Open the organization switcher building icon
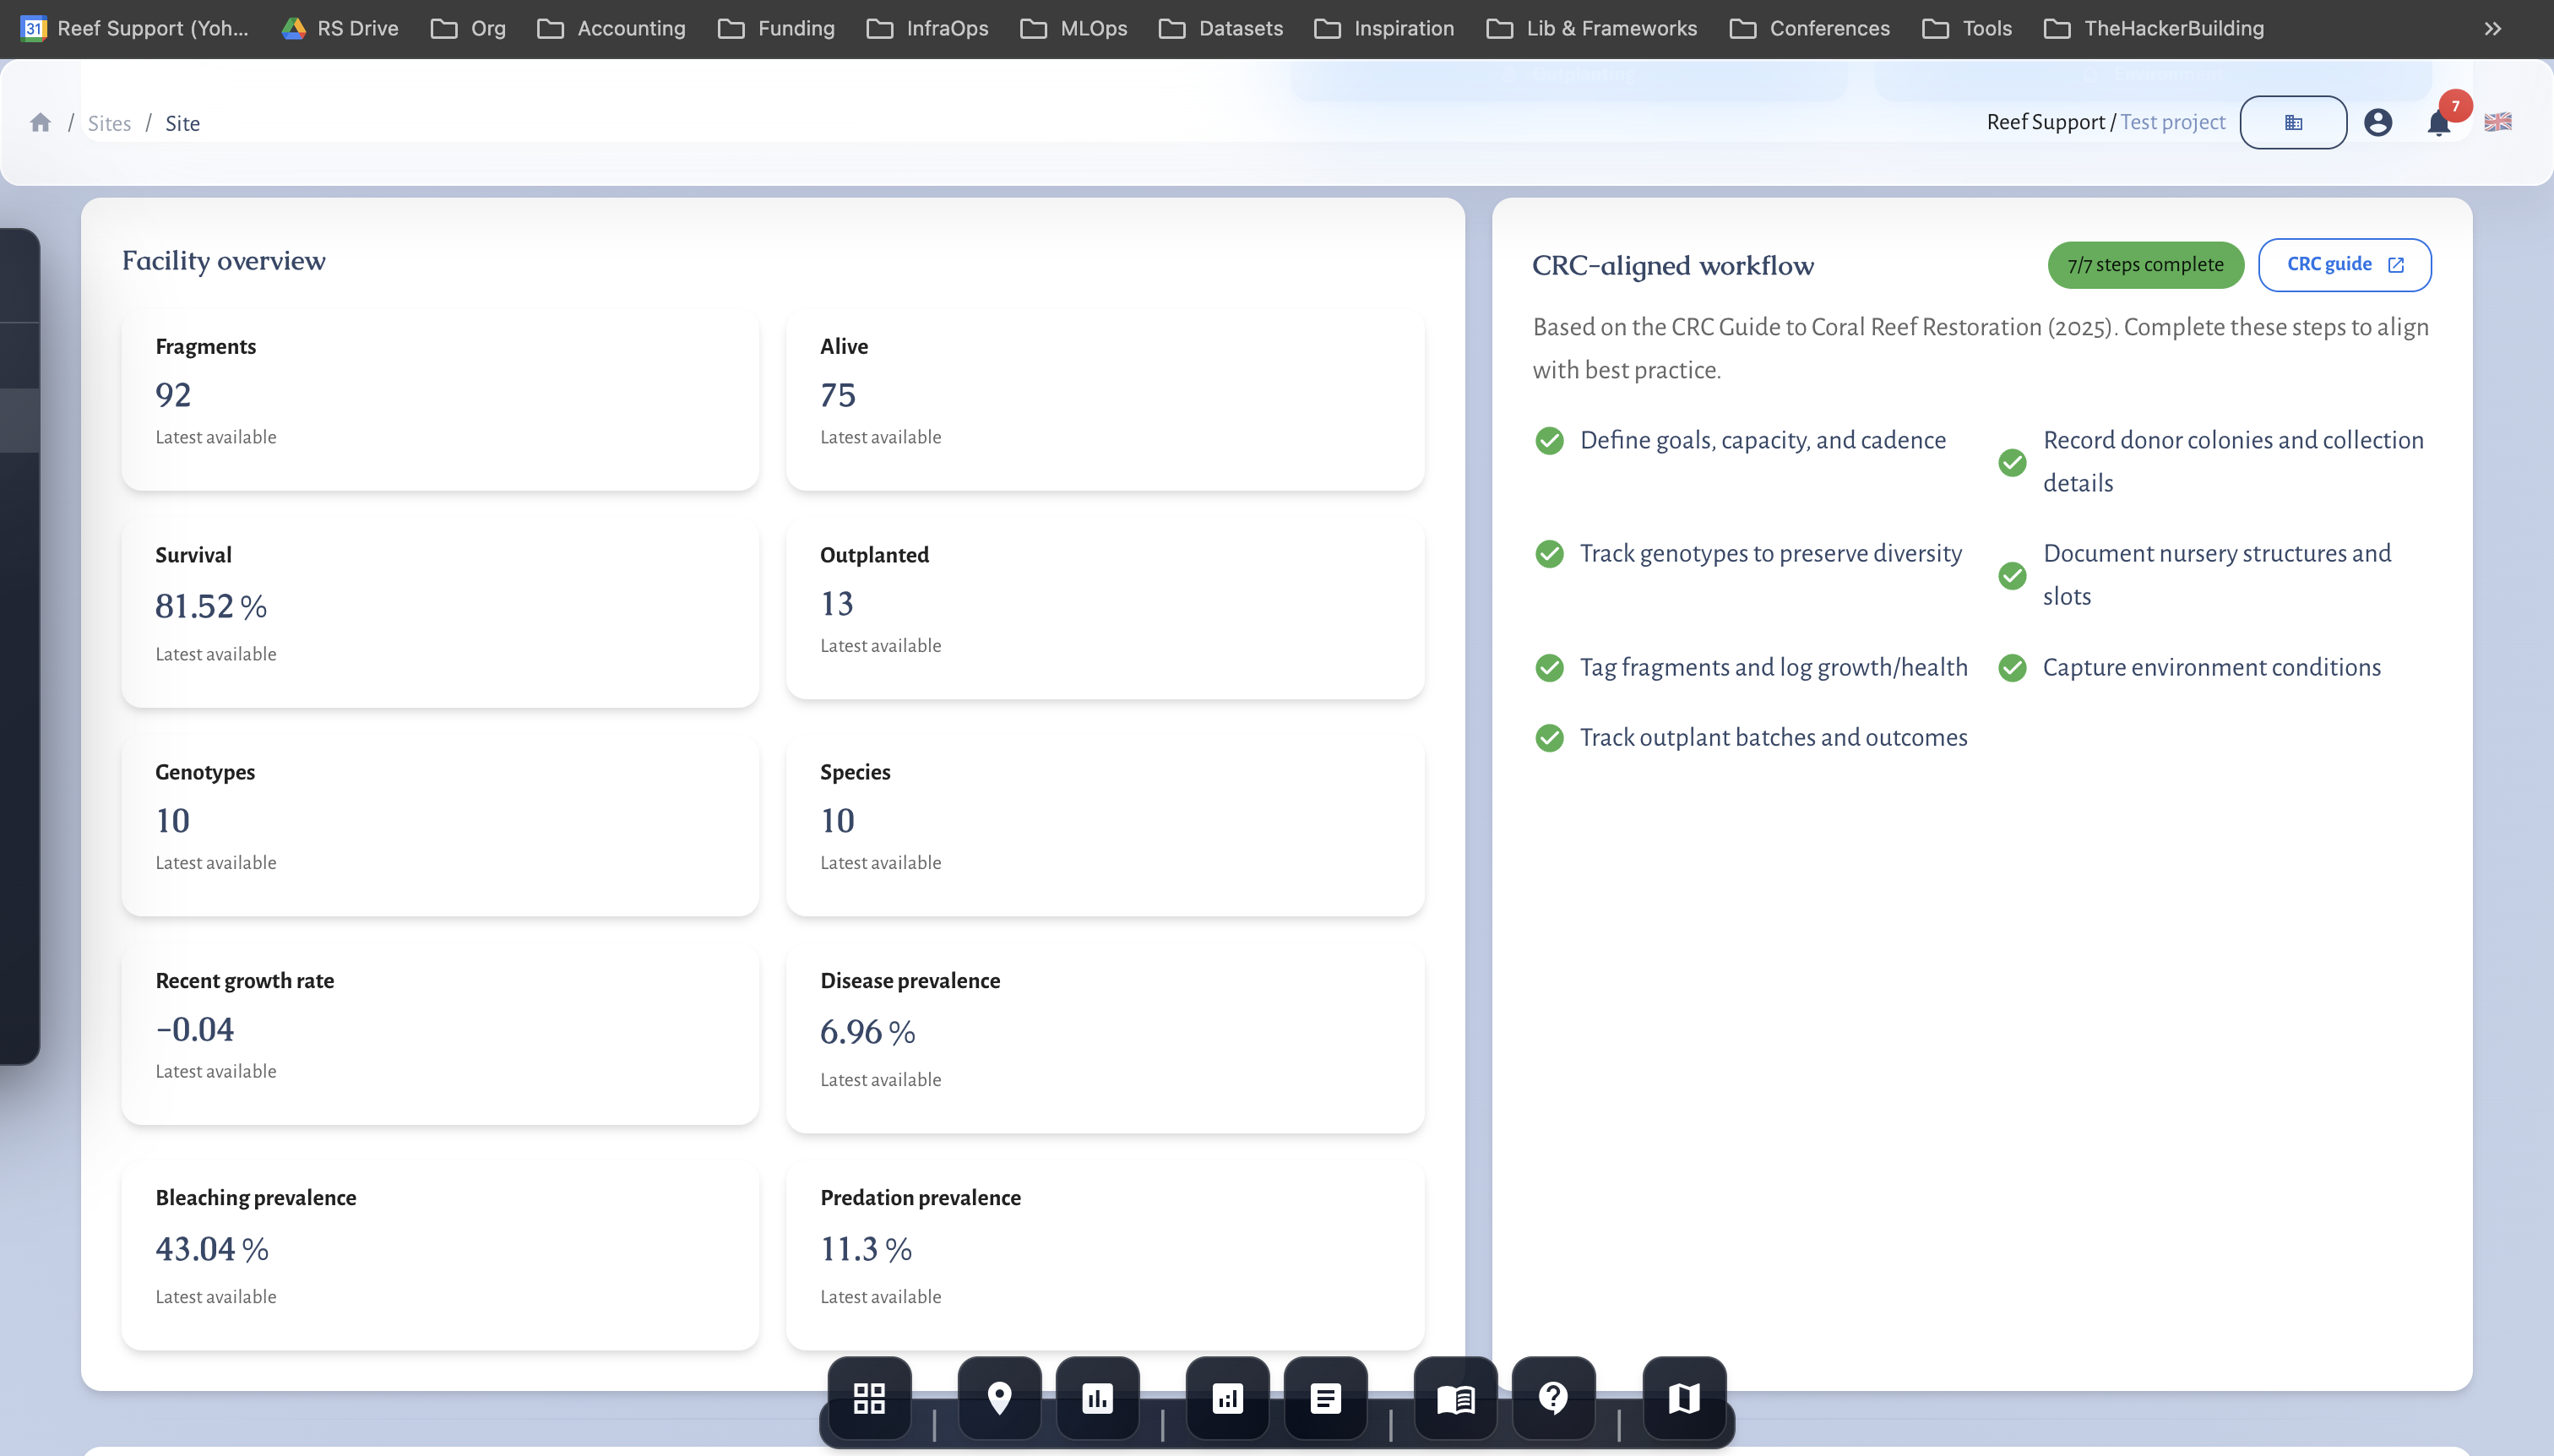 2292,121
